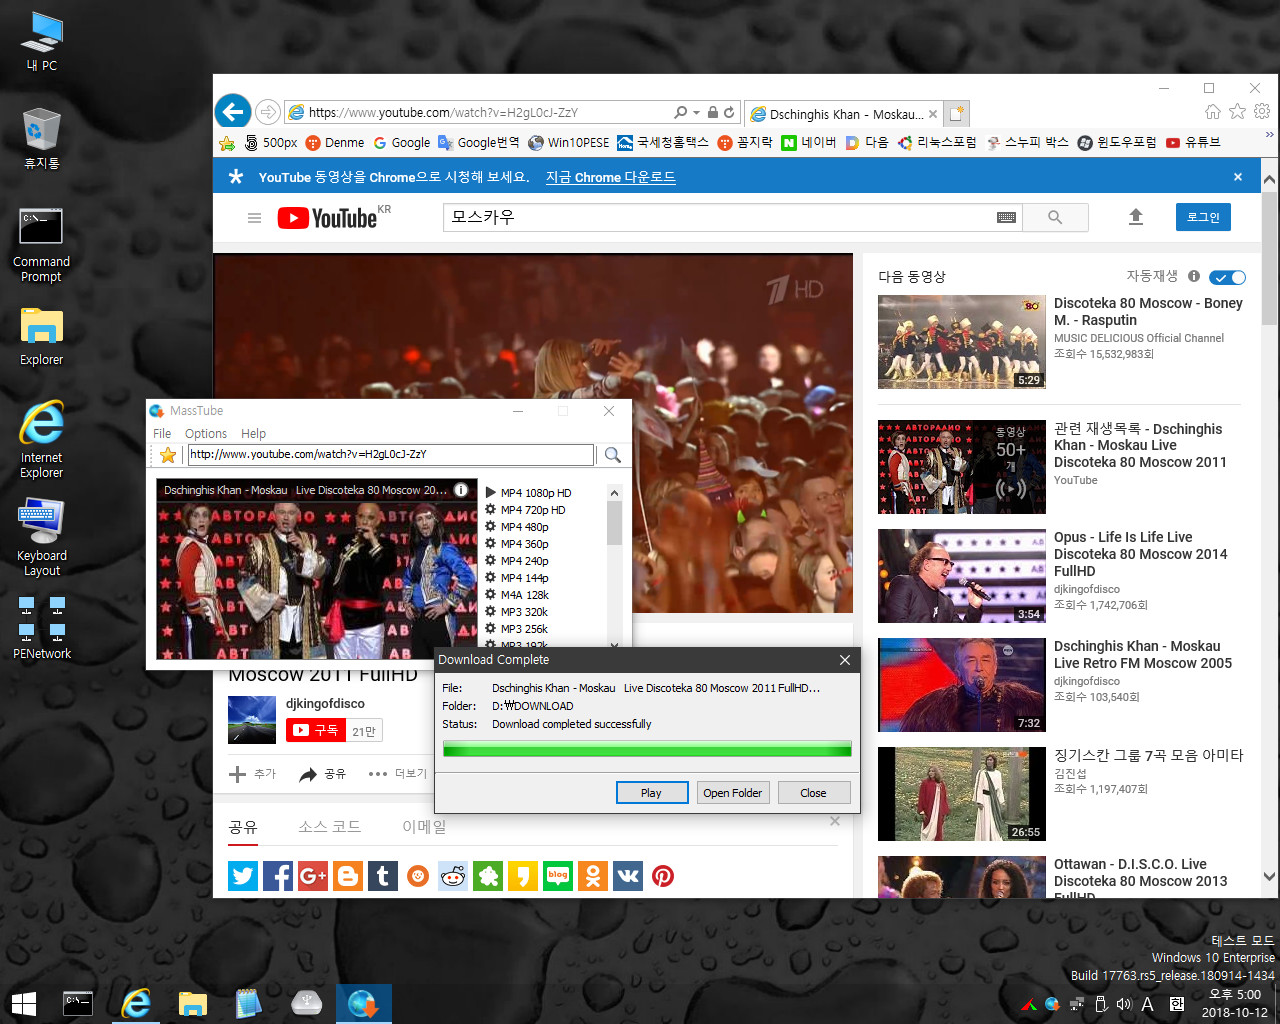
Task: Share via Google+ icon
Action: click(313, 876)
